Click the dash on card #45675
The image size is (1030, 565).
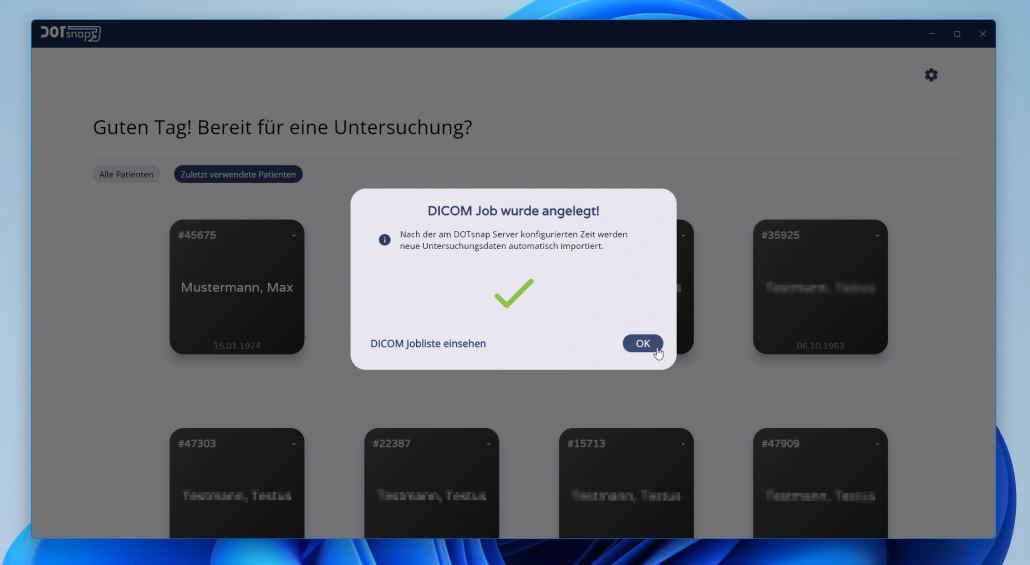(294, 235)
